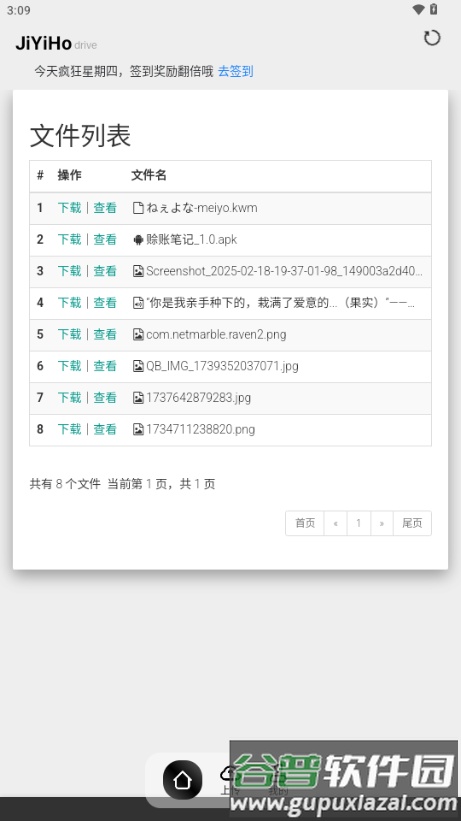
Task: Download the file in row 4
Action: (x=69, y=303)
